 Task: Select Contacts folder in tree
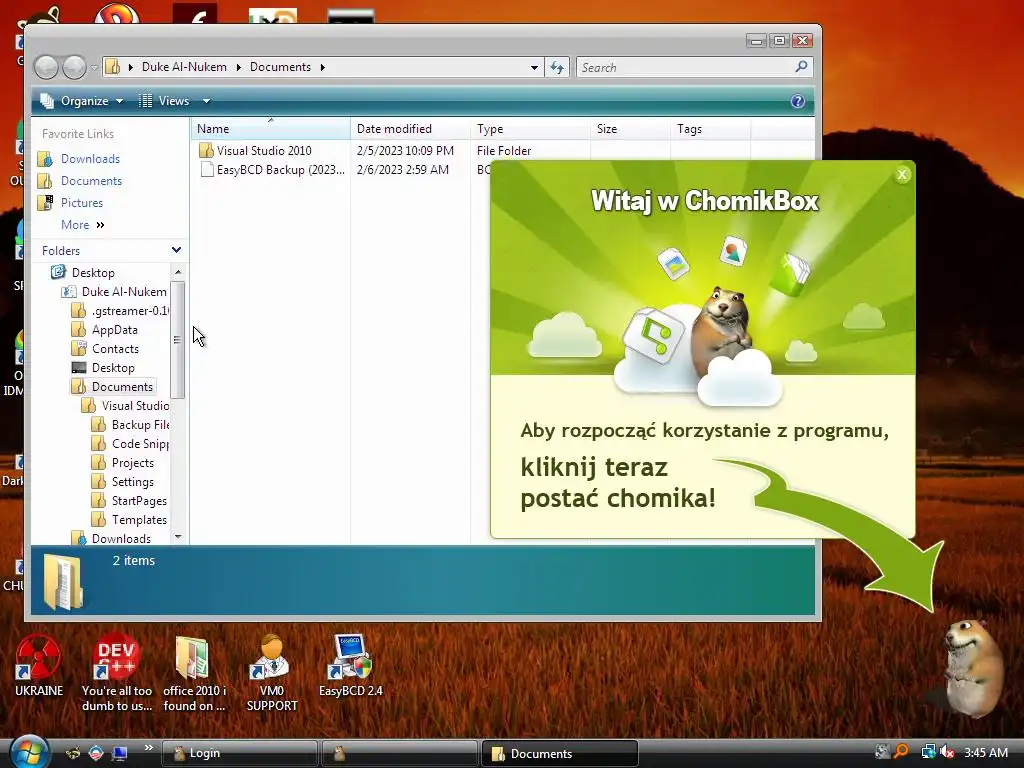click(105, 349)
